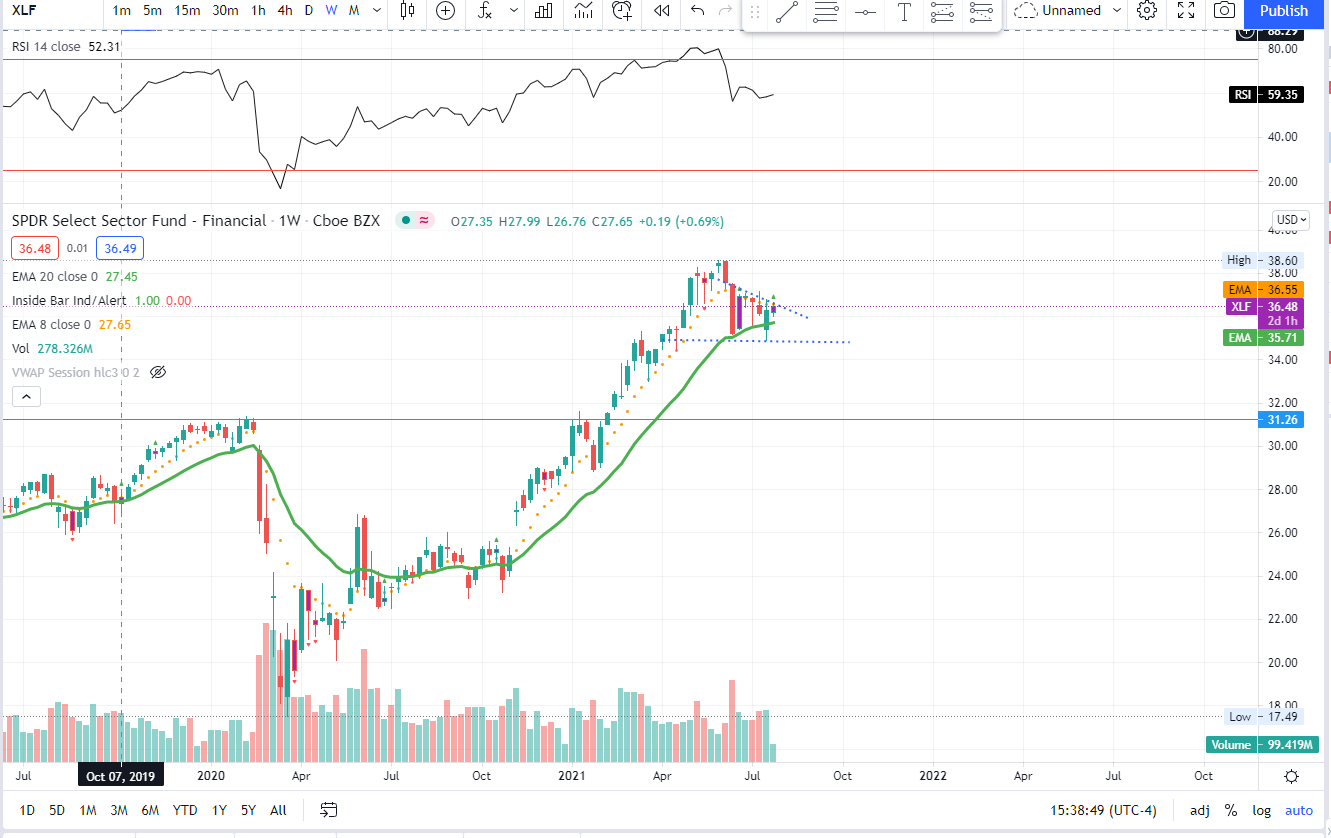Select the horizontal ray line tool
Image resolution: width=1331 pixels, height=838 pixels.
pos(866,12)
